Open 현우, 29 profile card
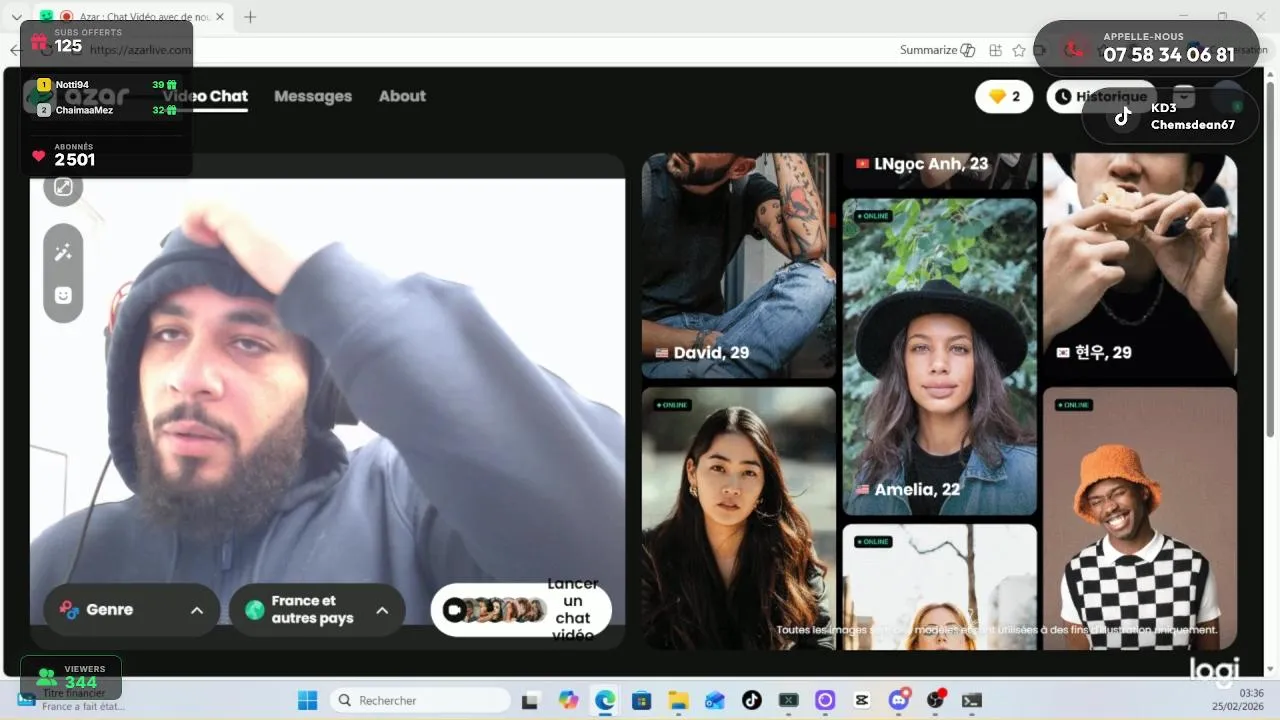The width and height of the screenshot is (1280, 720). click(x=1140, y=265)
